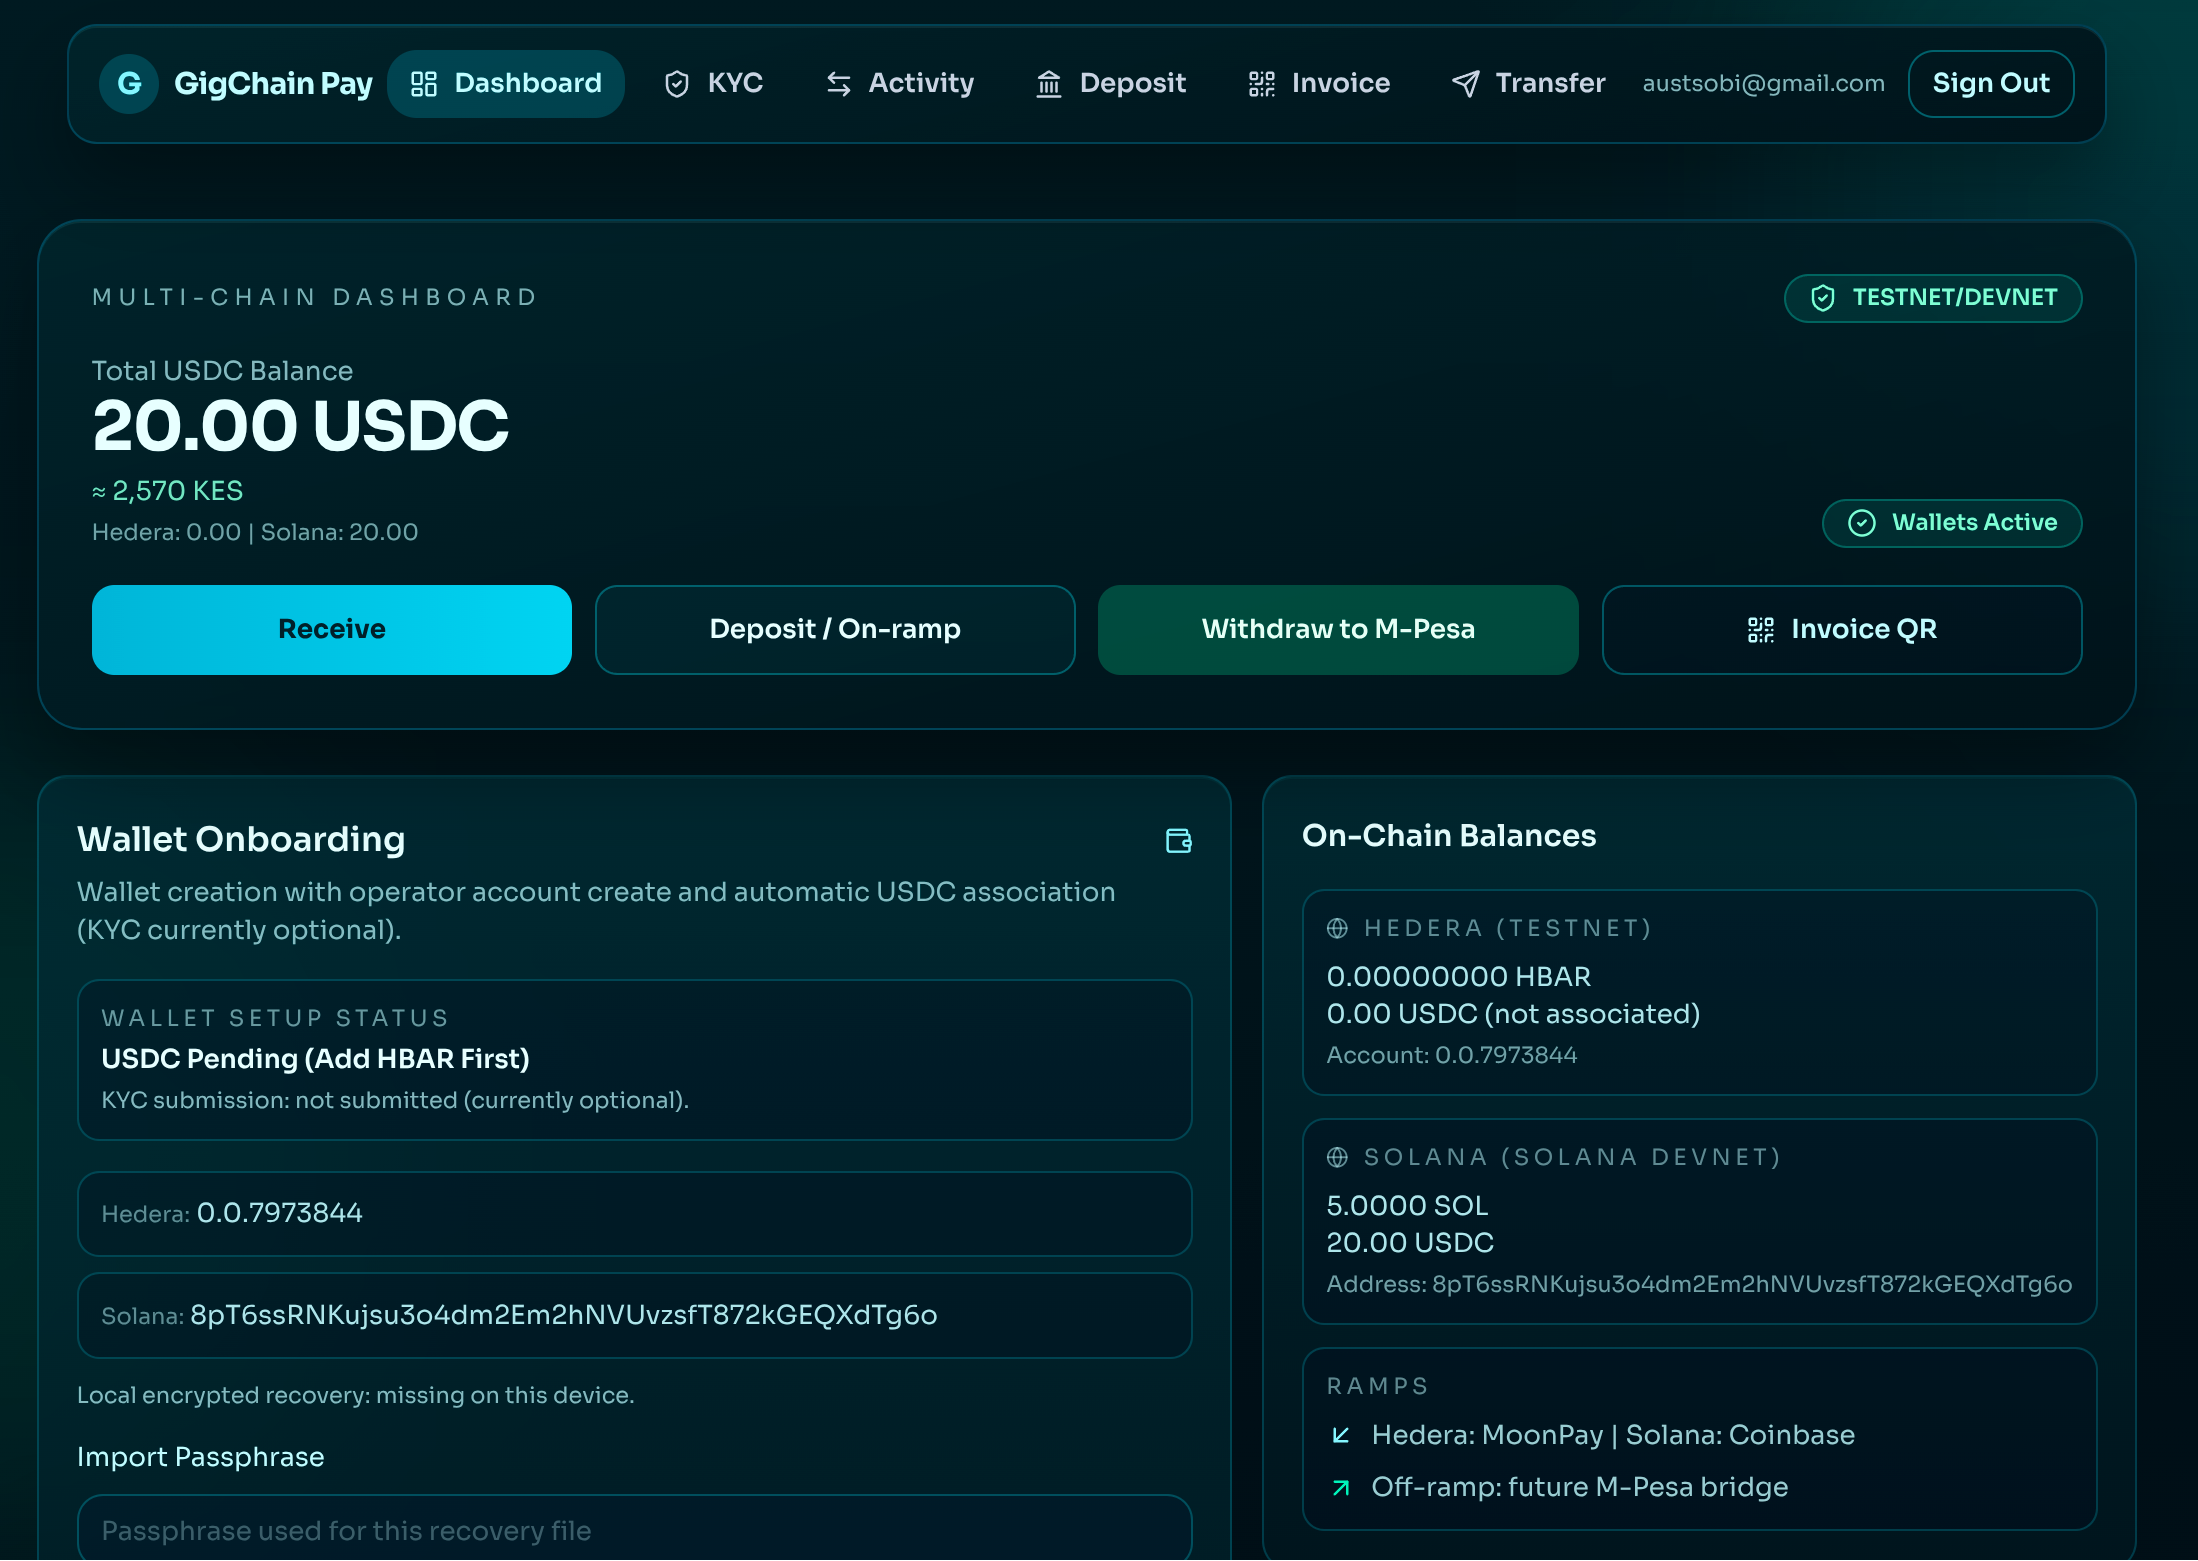Click the wallet icon in Wallet Onboarding
This screenshot has height=1561, width=2198.
[x=1179, y=841]
